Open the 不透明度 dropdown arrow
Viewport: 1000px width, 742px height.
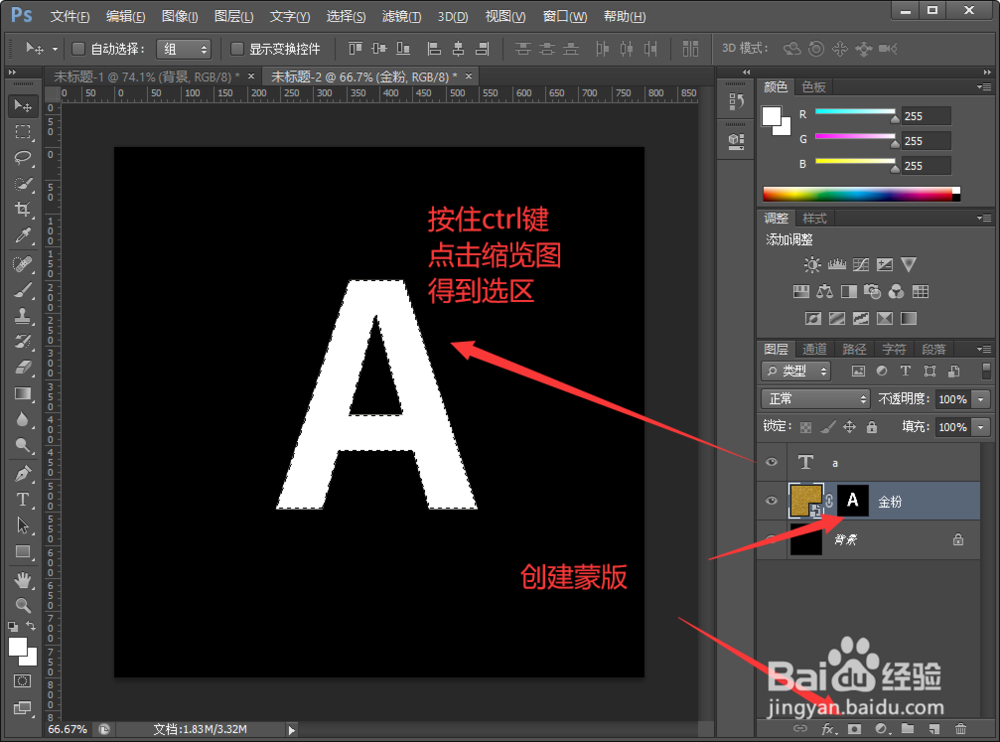978,398
